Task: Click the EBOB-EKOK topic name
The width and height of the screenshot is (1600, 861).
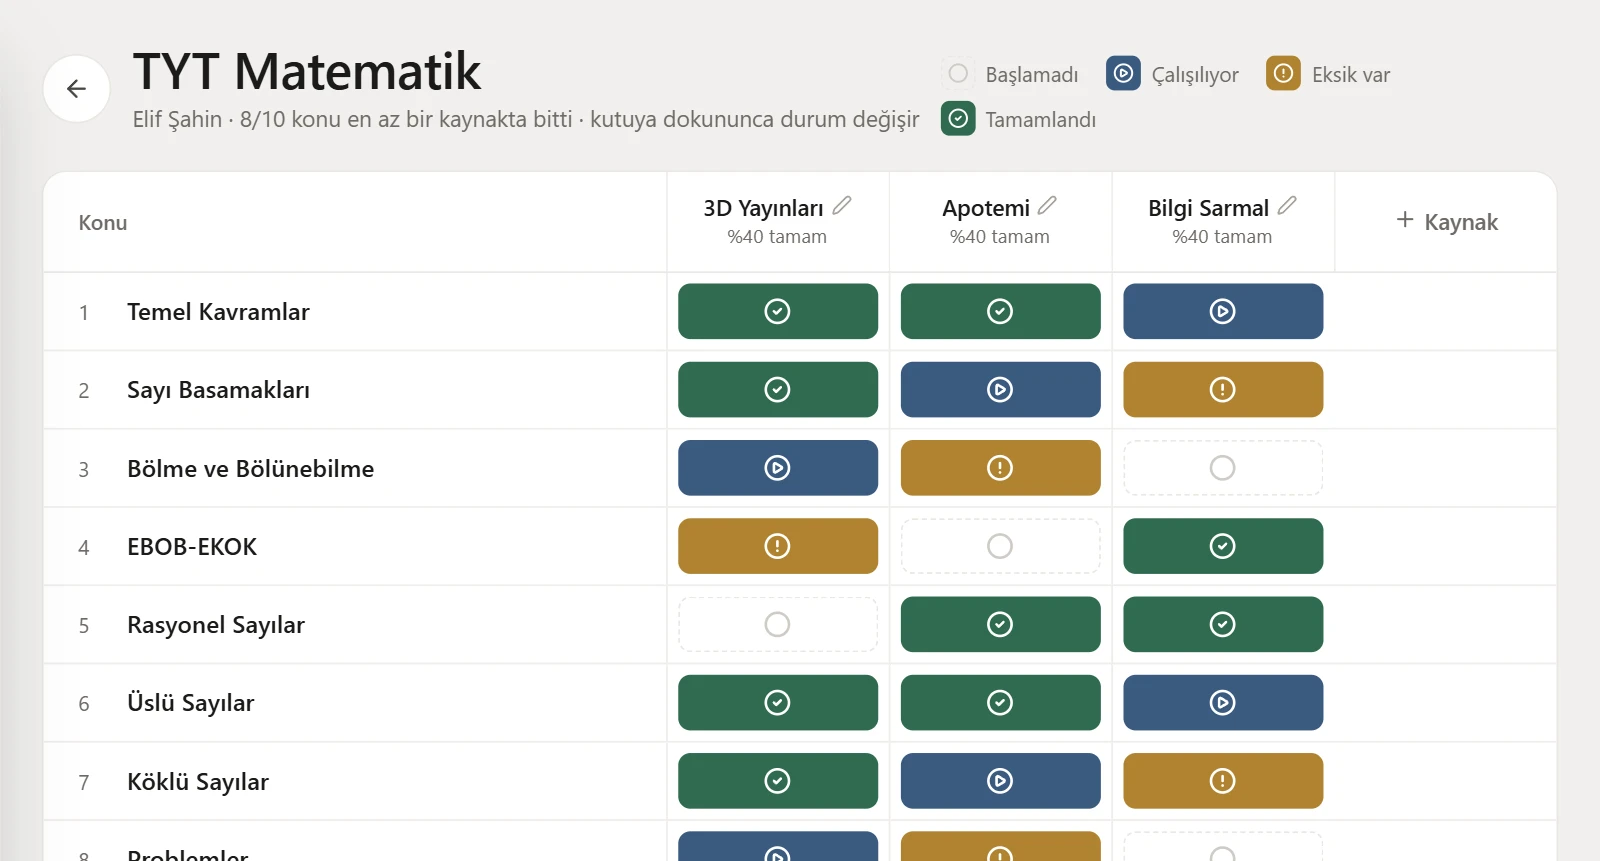Action: point(192,547)
